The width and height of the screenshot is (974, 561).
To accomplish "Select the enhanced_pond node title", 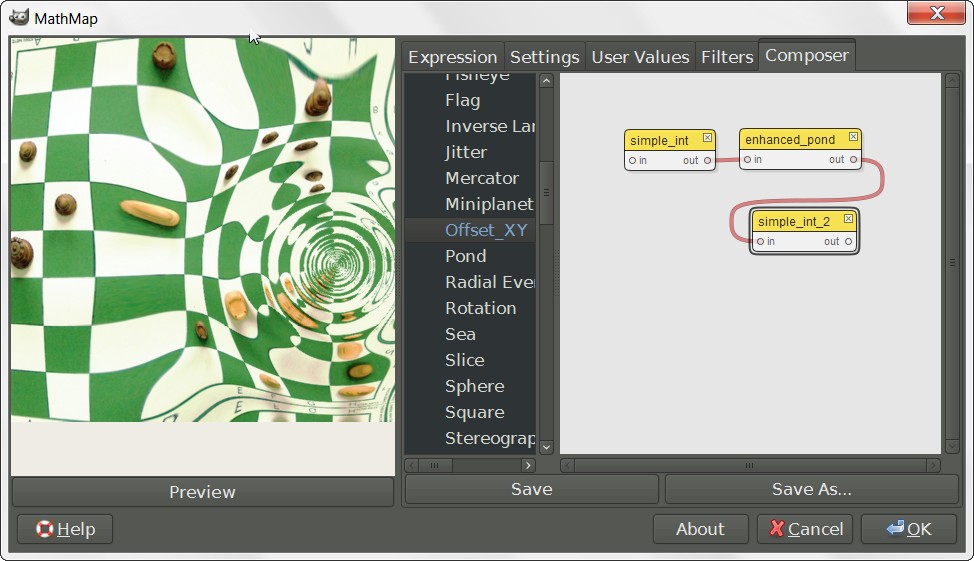I will (790, 140).
